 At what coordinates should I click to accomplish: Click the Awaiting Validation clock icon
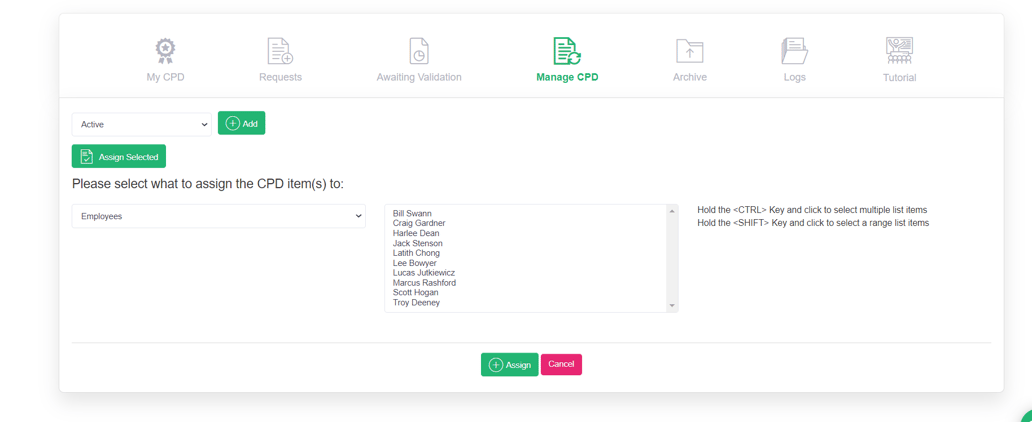(419, 50)
